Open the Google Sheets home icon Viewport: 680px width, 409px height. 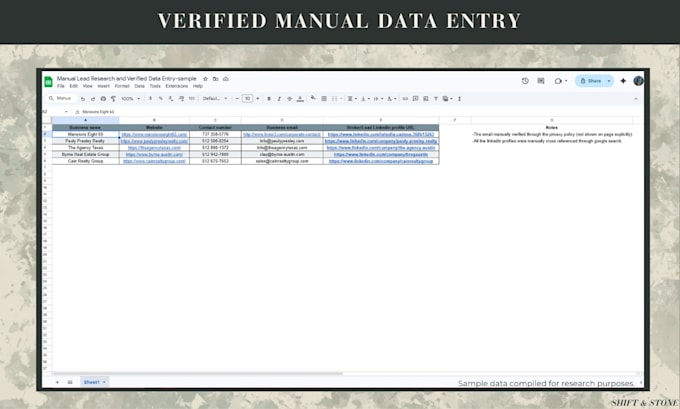(x=48, y=81)
